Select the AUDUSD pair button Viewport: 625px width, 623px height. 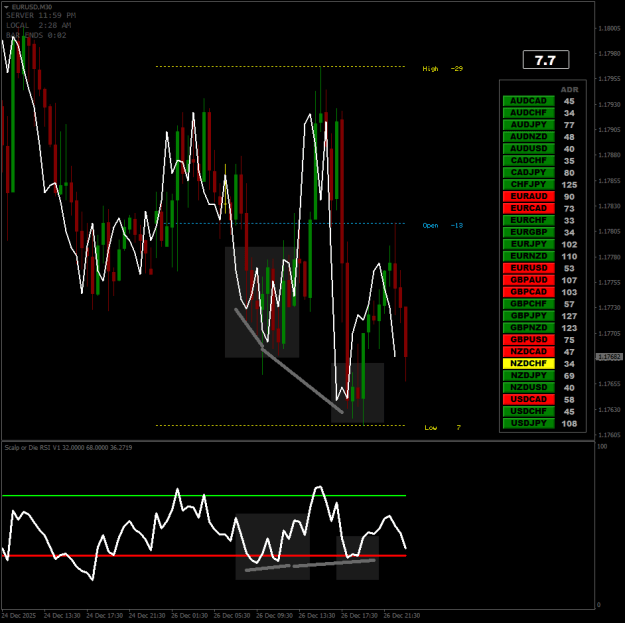click(529, 149)
